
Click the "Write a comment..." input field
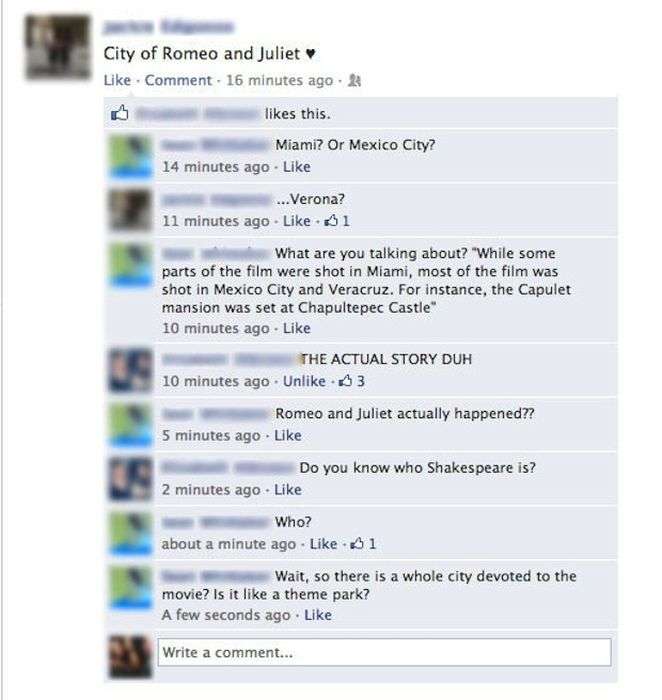[384, 652]
